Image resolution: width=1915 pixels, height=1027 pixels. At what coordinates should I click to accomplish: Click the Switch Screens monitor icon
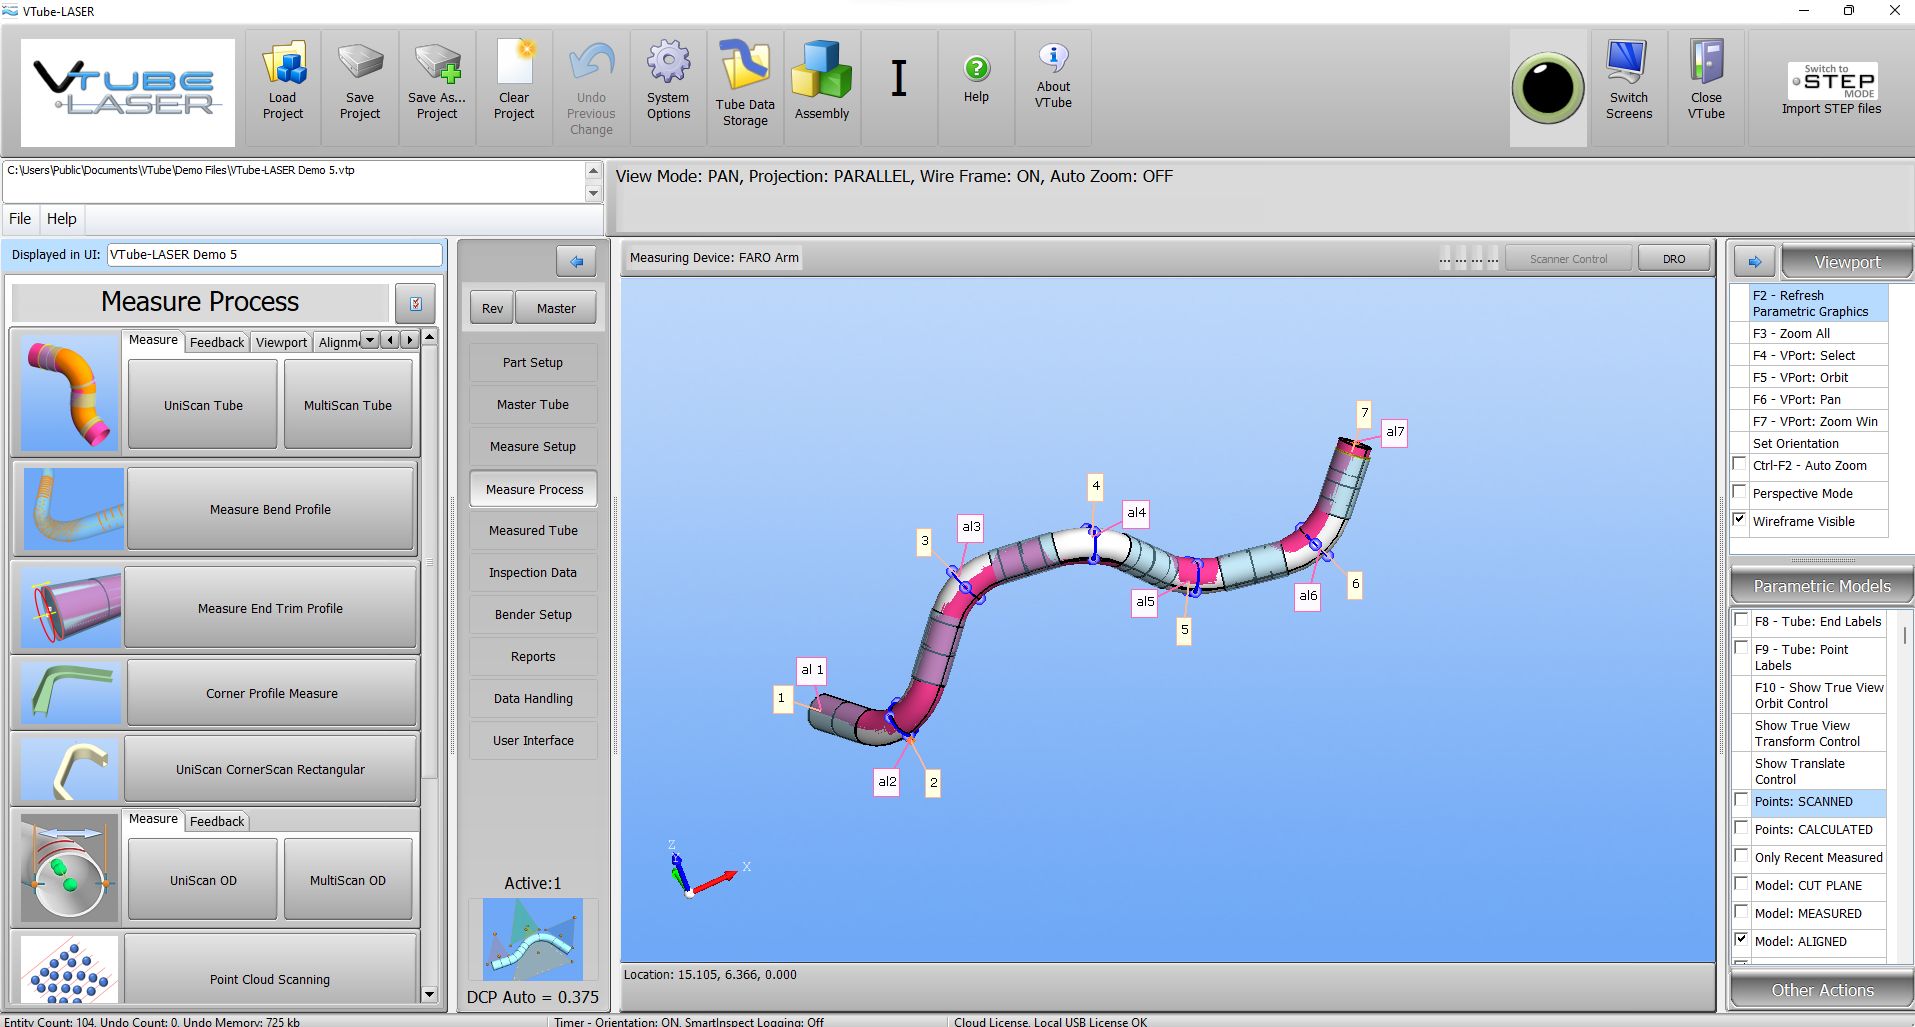(x=1628, y=64)
